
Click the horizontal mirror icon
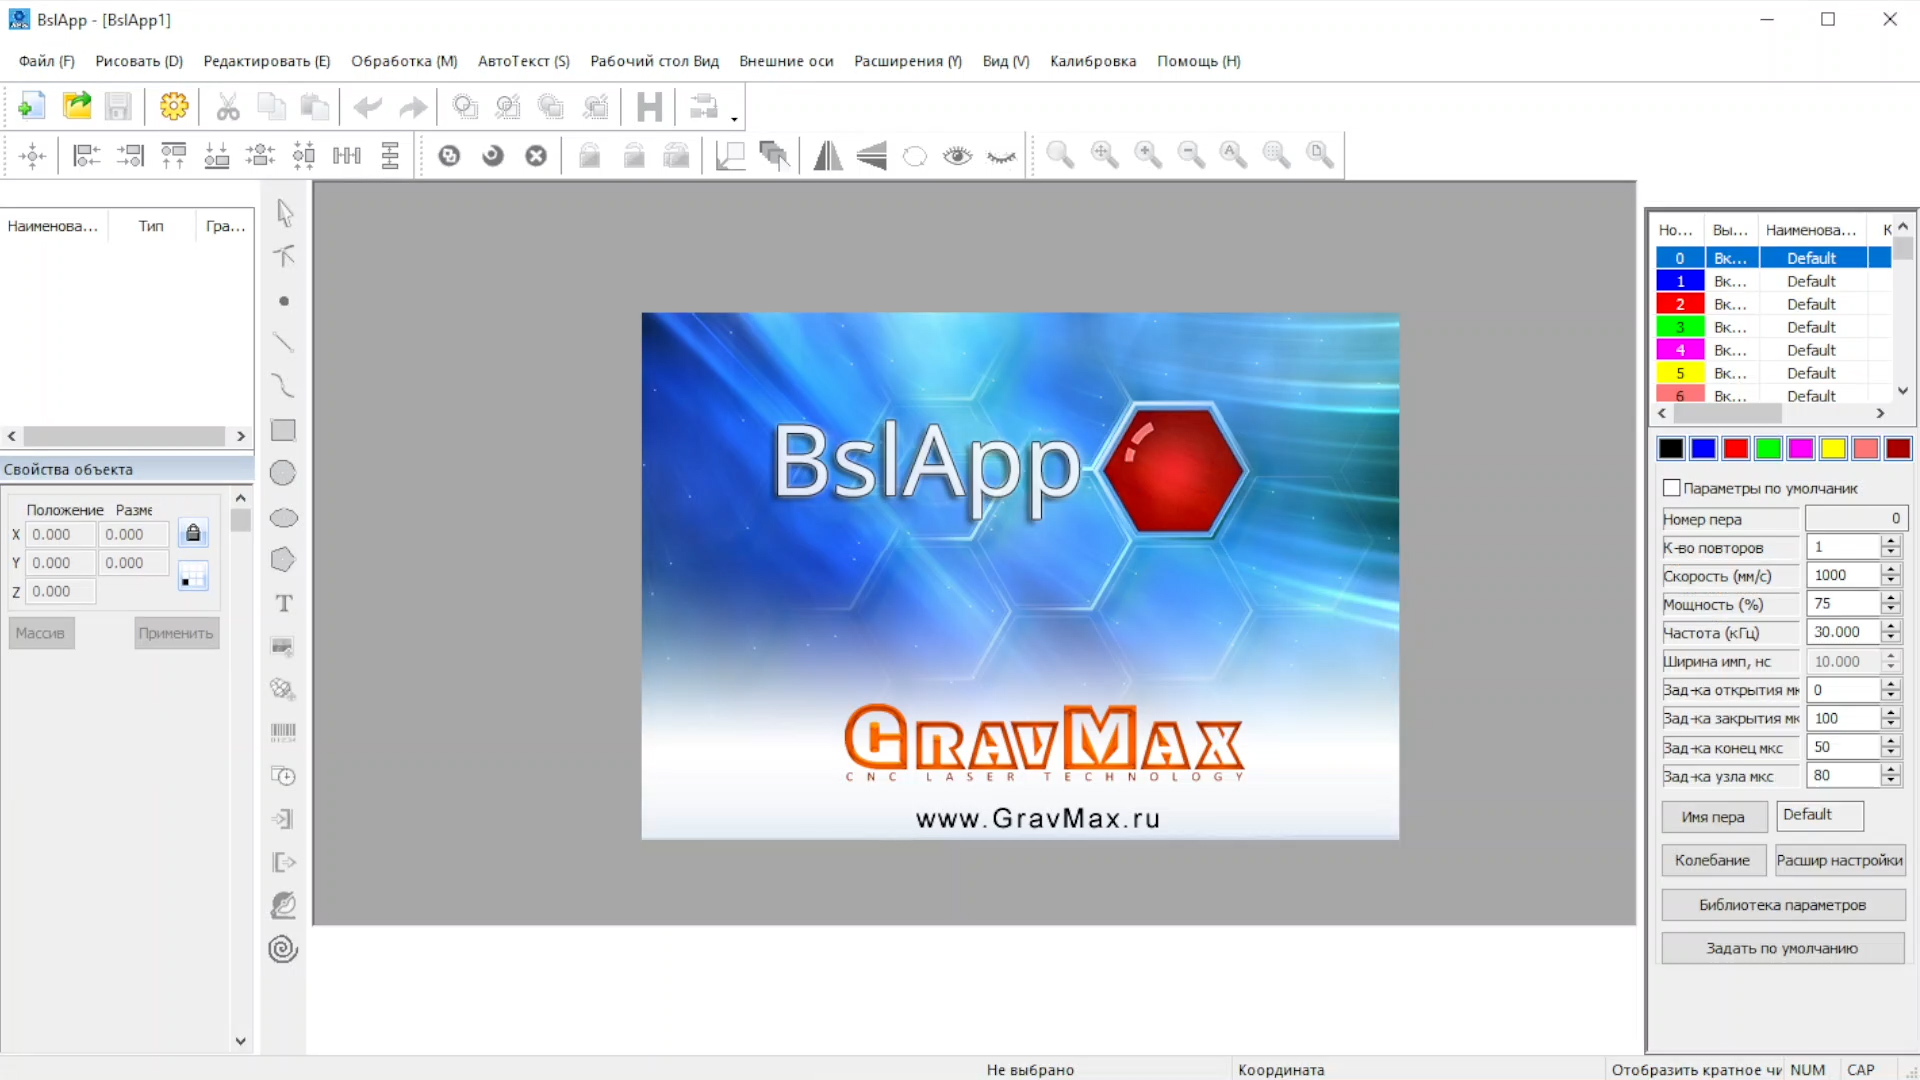828,155
